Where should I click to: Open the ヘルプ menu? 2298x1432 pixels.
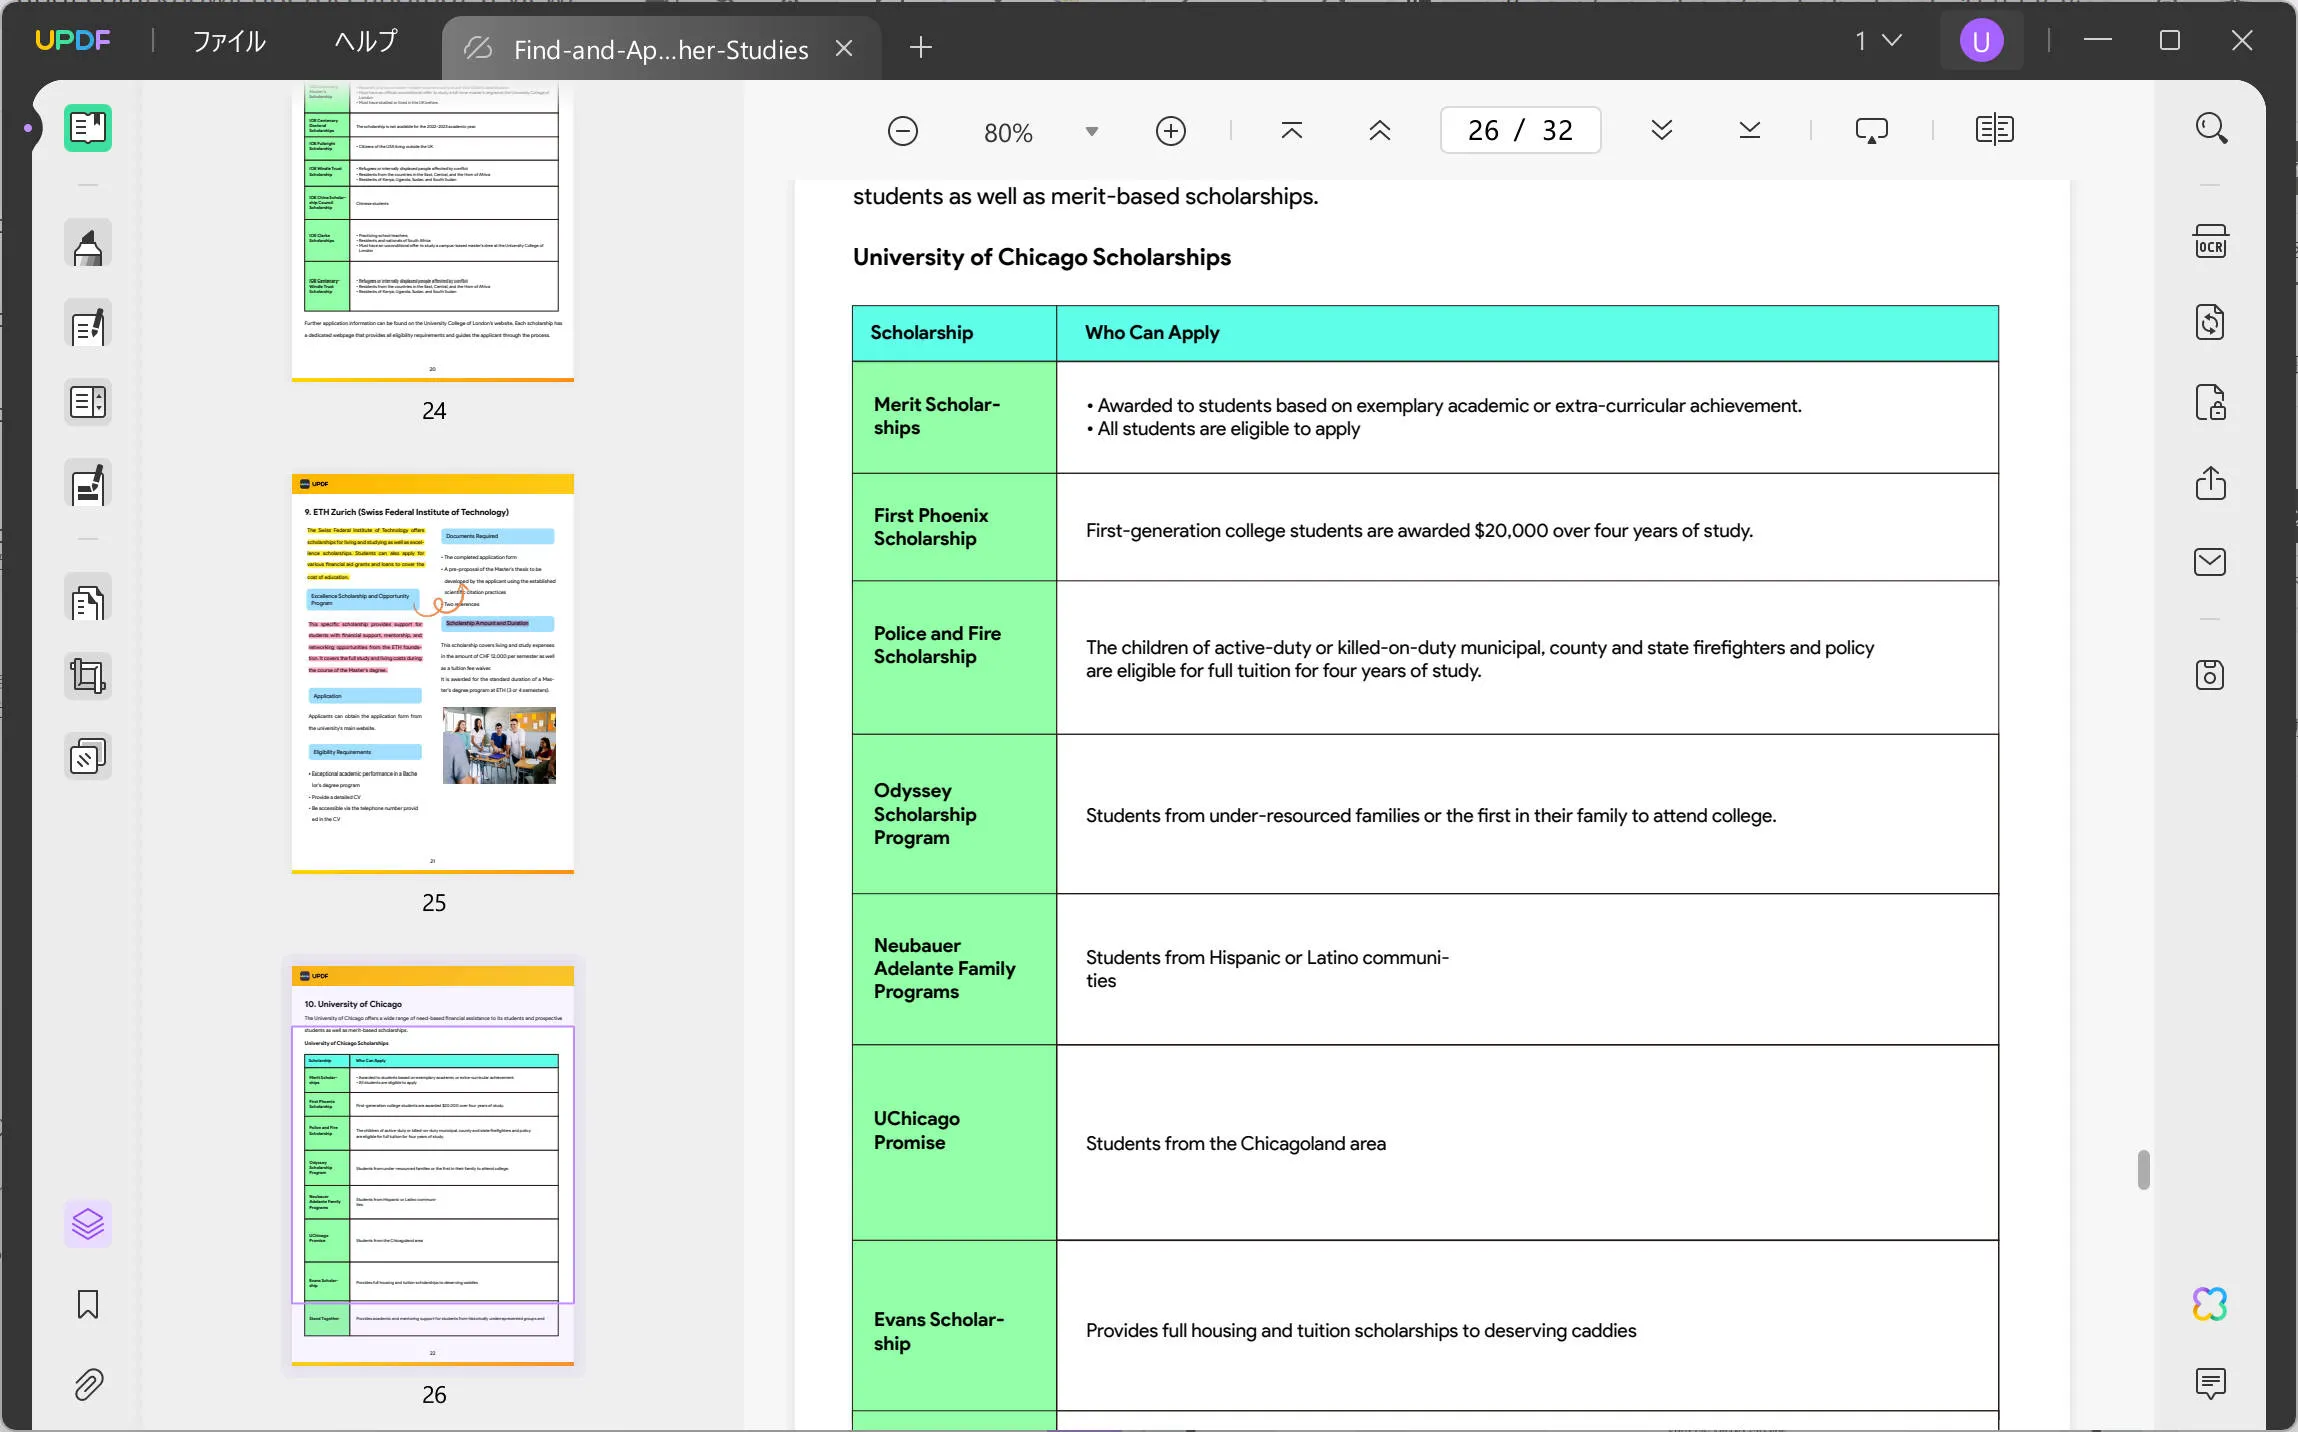365,41
